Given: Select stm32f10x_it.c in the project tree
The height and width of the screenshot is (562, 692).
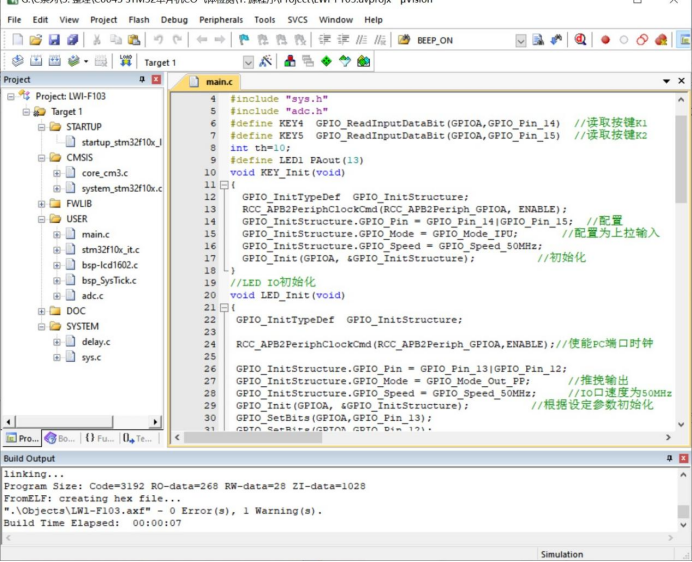Looking at the screenshot, I should [110, 250].
